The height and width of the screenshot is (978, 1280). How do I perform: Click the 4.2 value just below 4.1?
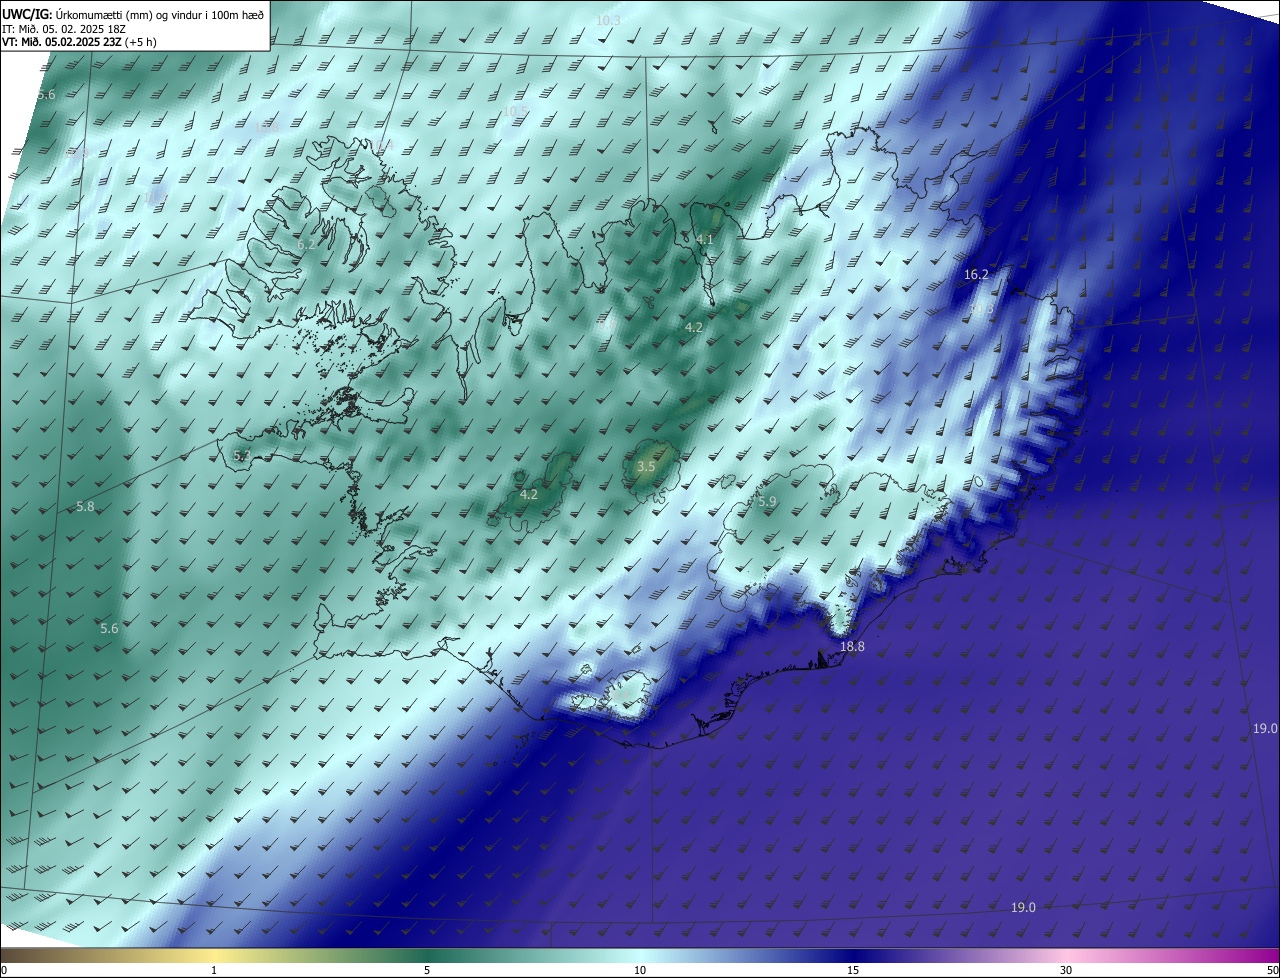pyautogui.click(x=694, y=327)
